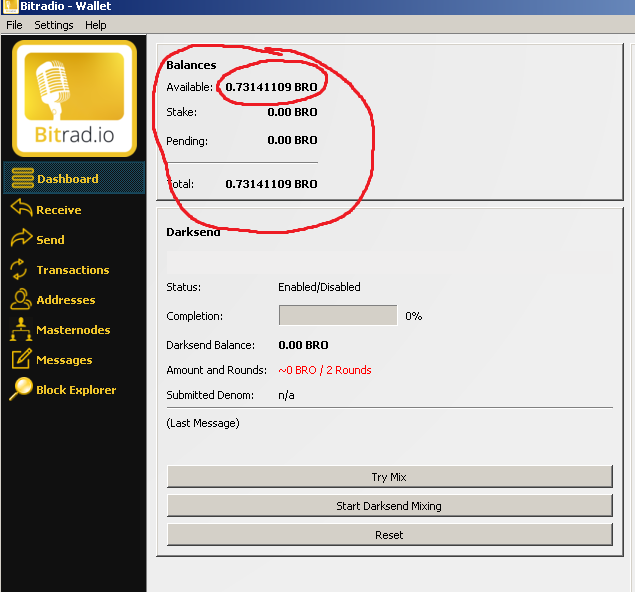The height and width of the screenshot is (592, 635).
Task: Click the Addresses people icon
Action: [x=21, y=299]
